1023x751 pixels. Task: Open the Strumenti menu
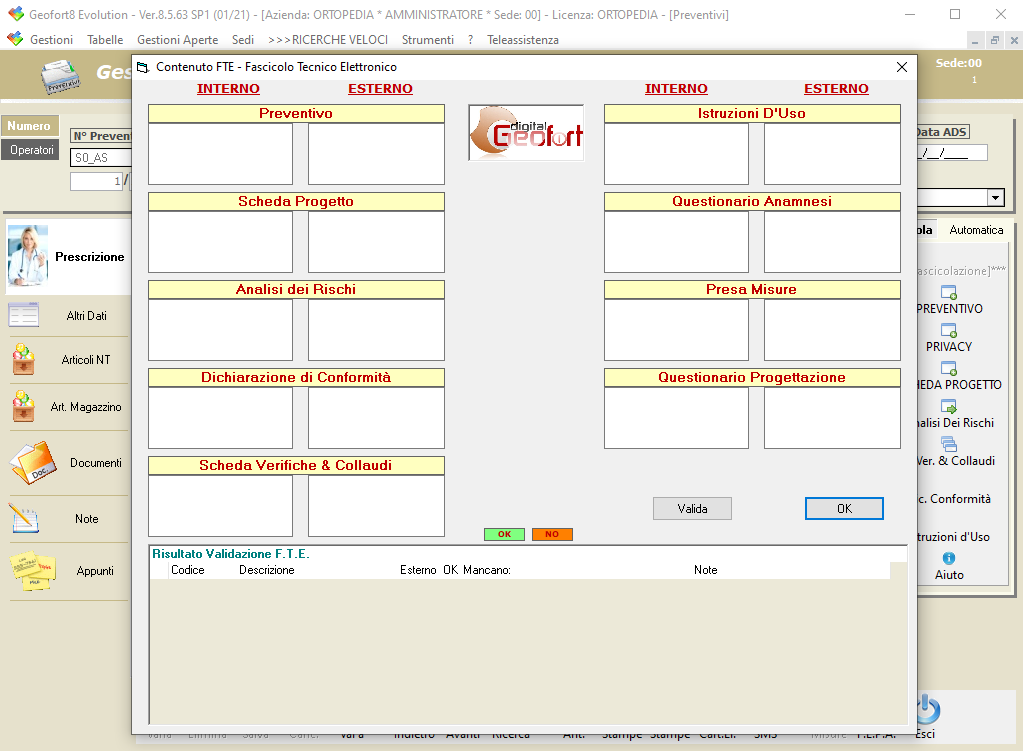pyautogui.click(x=427, y=40)
